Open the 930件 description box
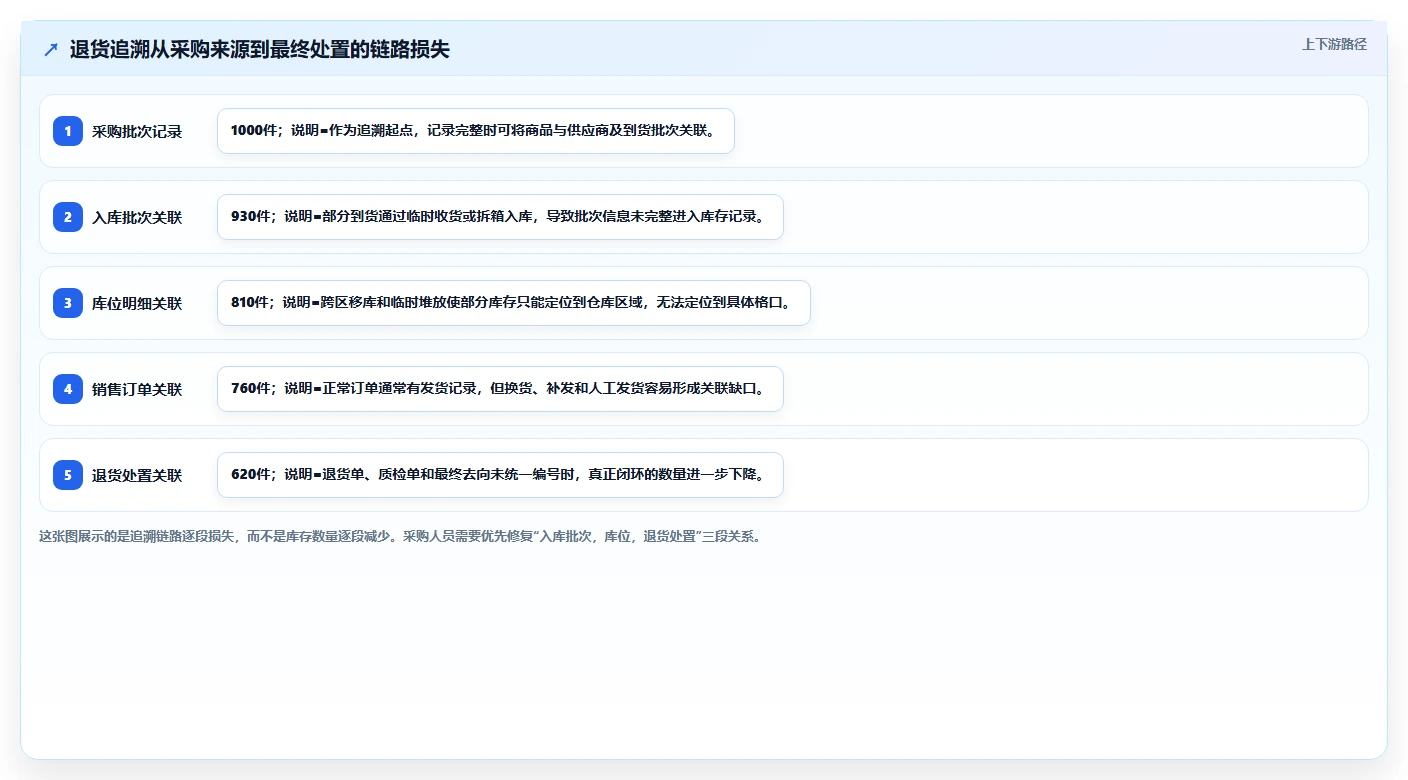This screenshot has width=1408, height=780. tap(500, 217)
